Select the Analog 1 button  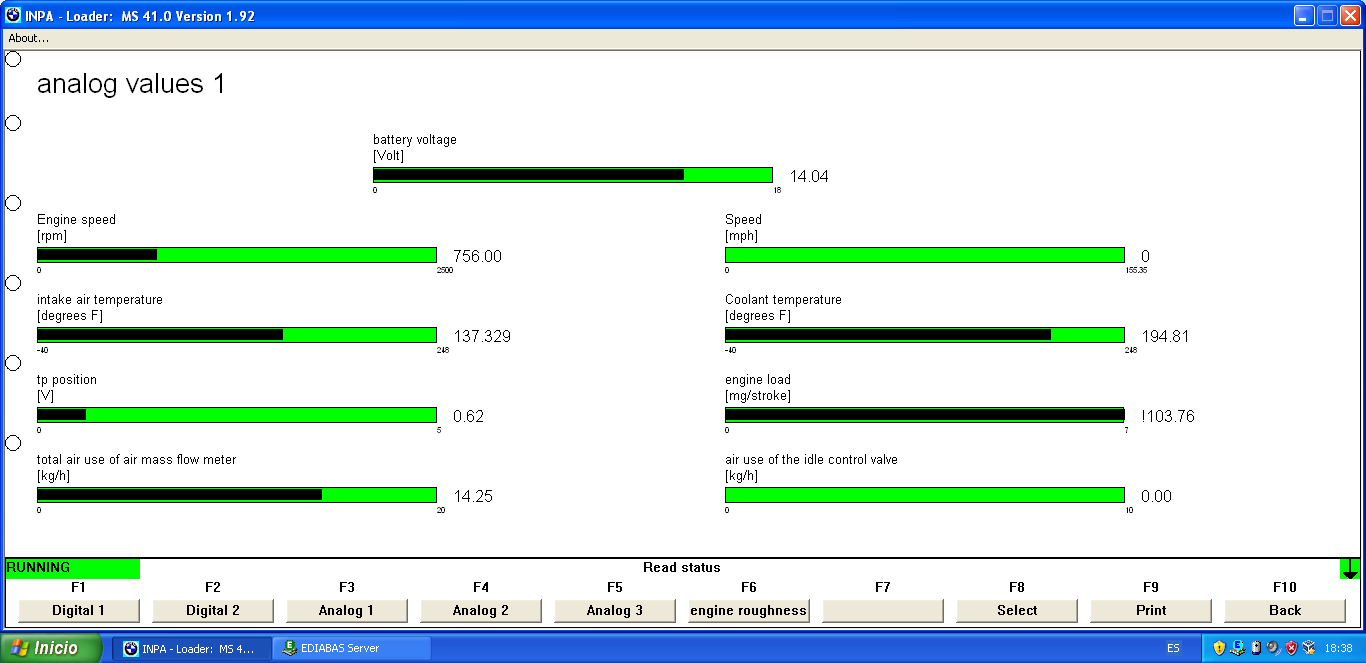coord(347,610)
